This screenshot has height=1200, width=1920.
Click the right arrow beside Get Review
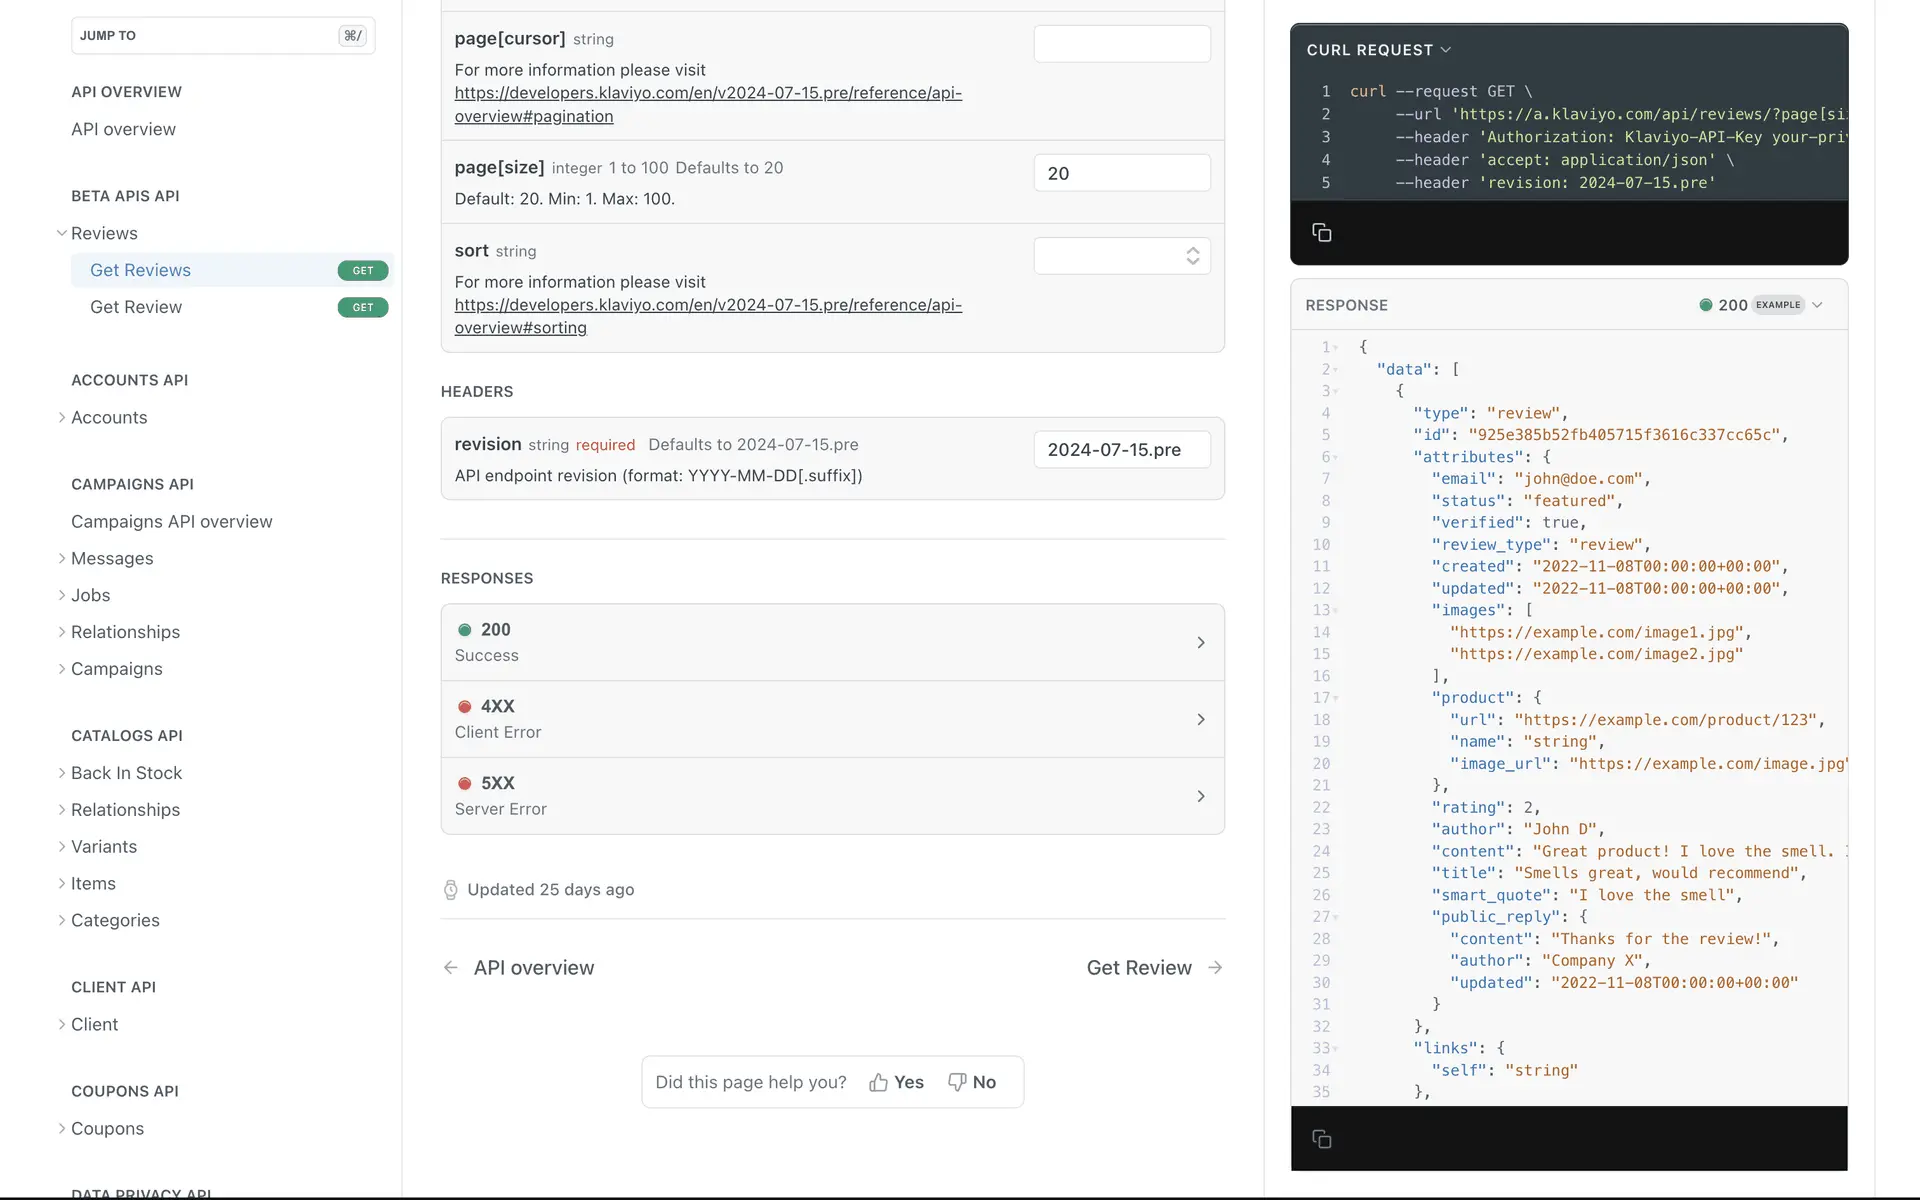(x=1215, y=967)
